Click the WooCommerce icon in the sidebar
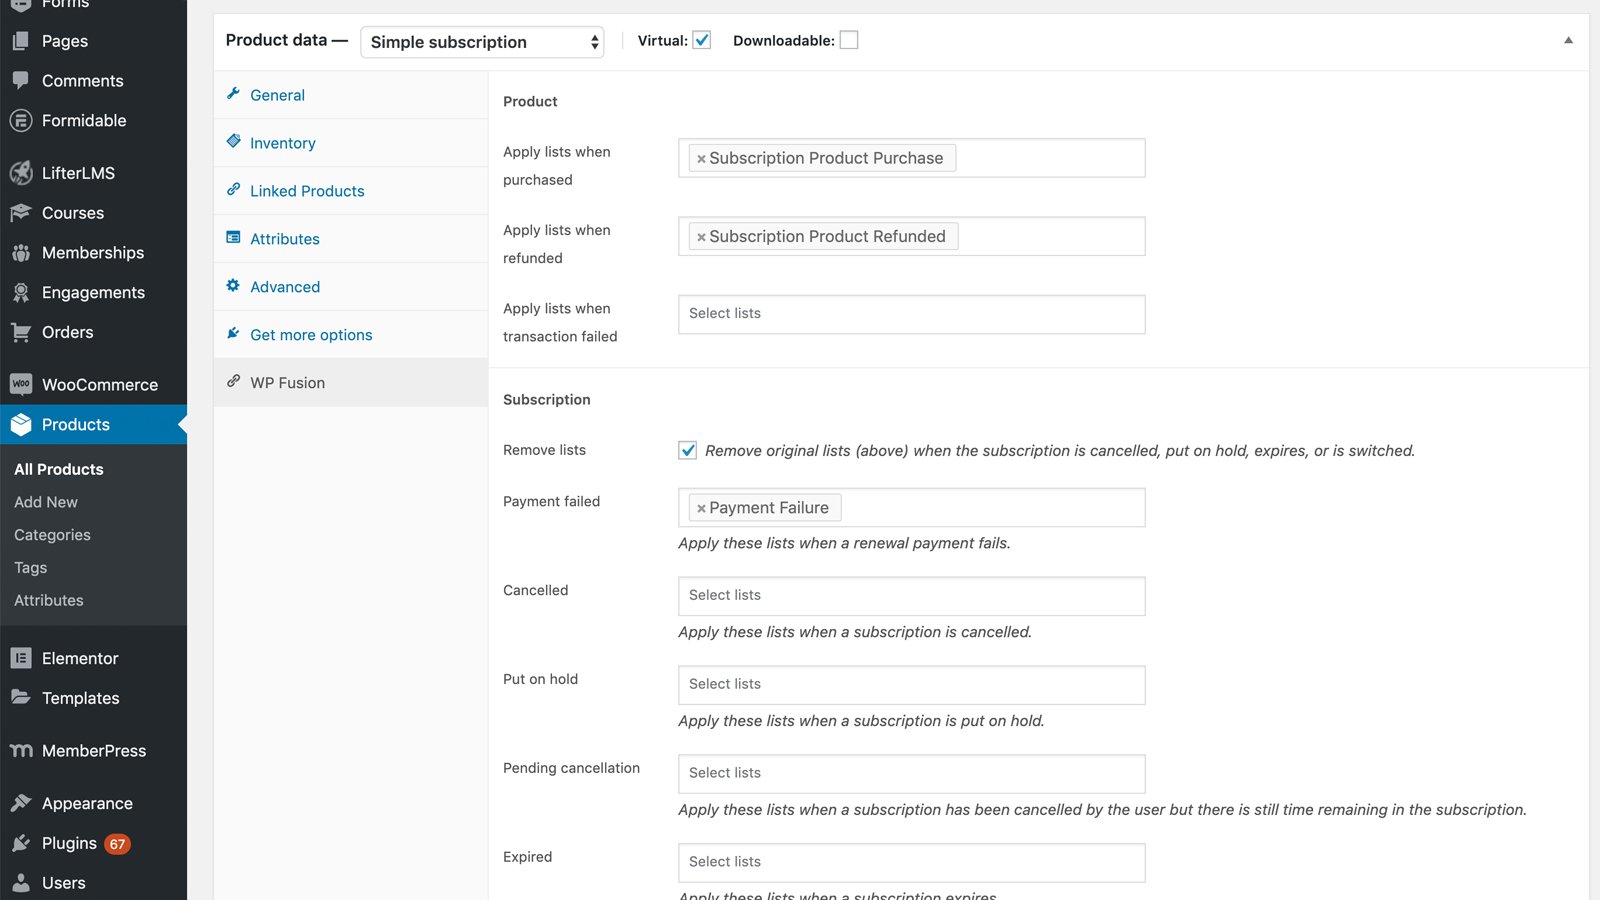The image size is (1600, 900). [21, 384]
